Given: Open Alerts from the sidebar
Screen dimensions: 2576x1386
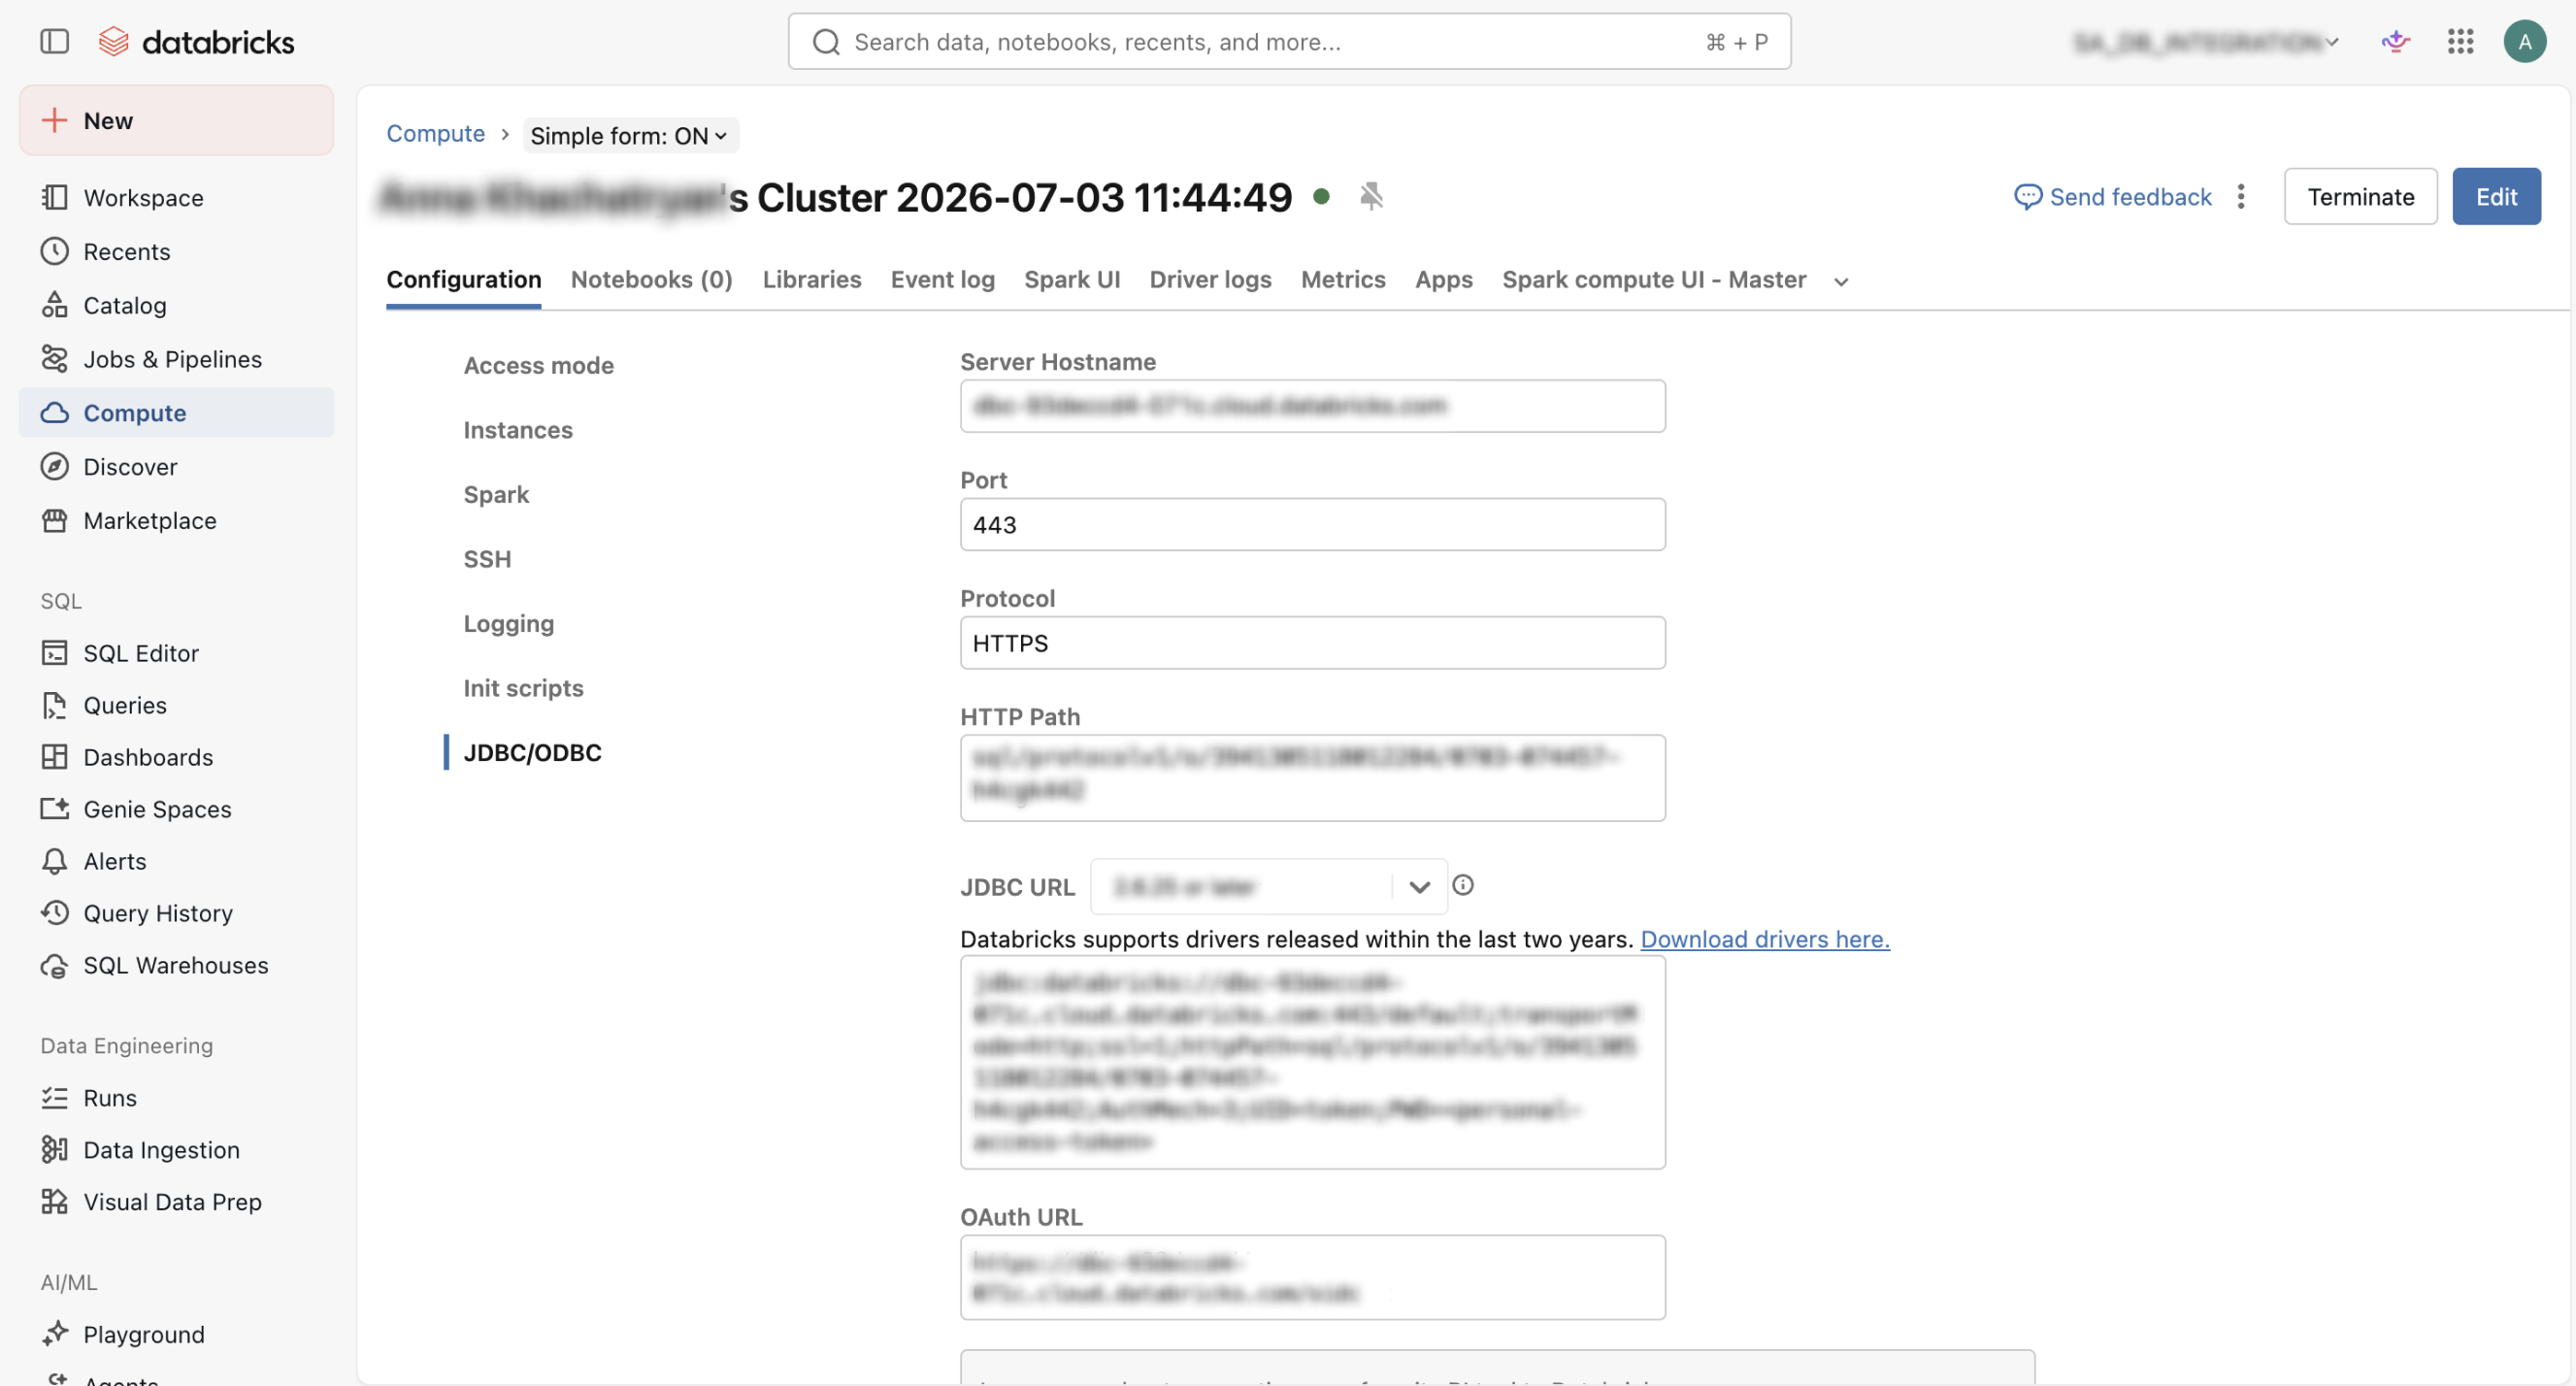Looking at the screenshot, I should [x=176, y=861].
